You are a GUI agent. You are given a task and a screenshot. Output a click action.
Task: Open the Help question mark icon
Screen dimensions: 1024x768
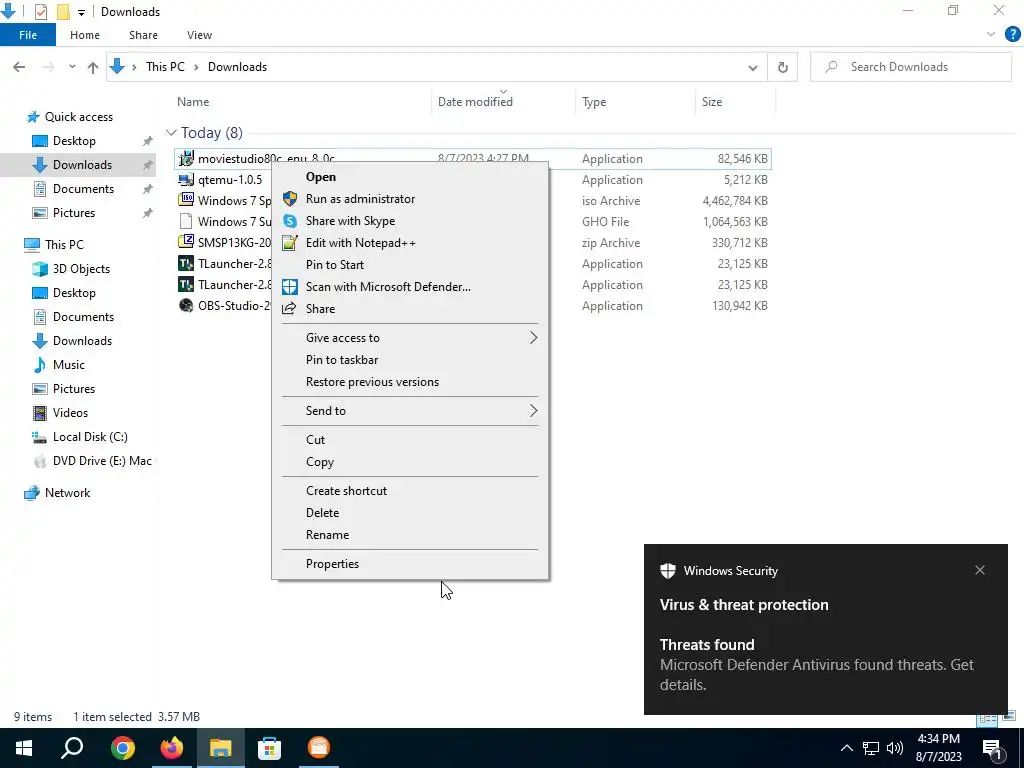[1012, 35]
